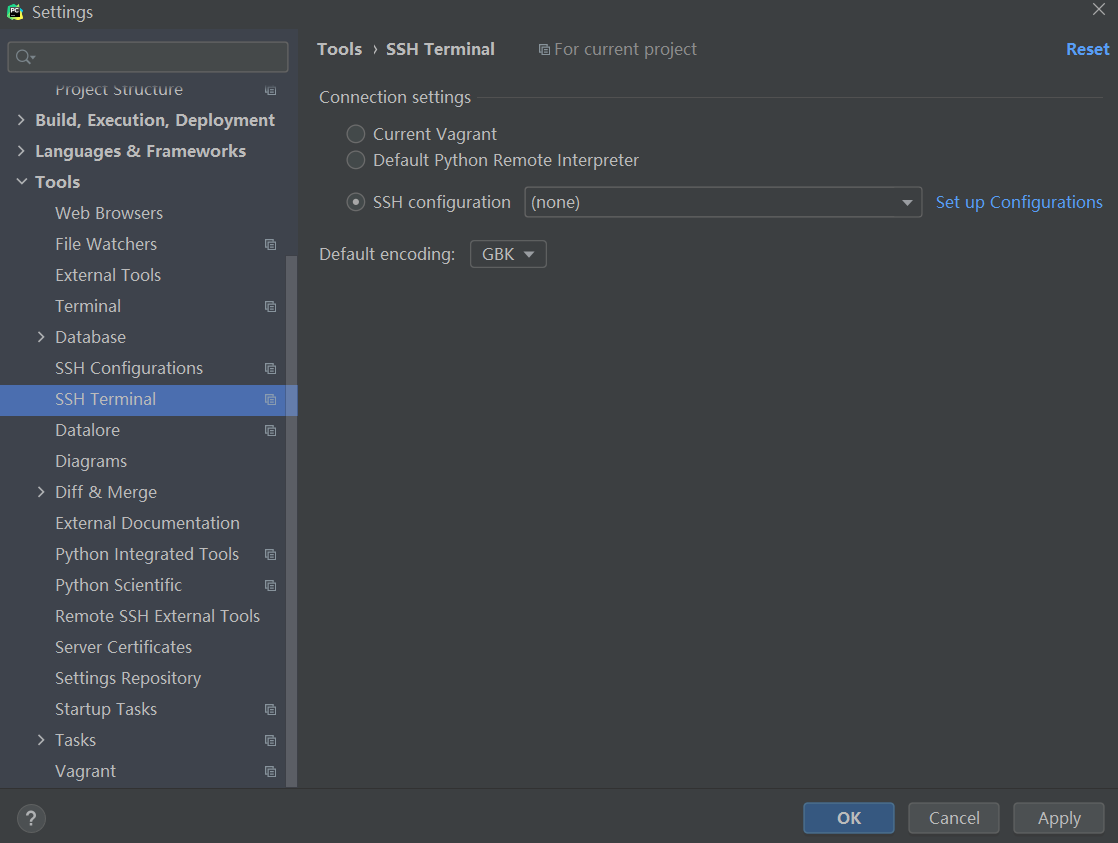This screenshot has width=1118, height=843.
Task: Click project-level icon next to Startup Tasks
Action: pyautogui.click(x=270, y=710)
